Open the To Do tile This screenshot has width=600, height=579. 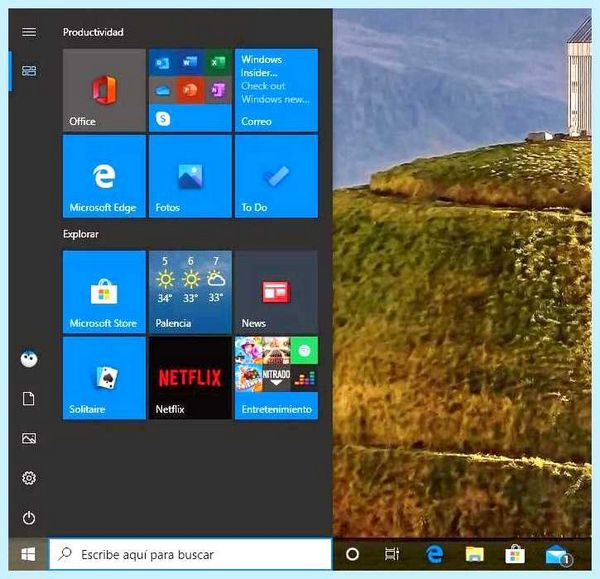pos(276,176)
